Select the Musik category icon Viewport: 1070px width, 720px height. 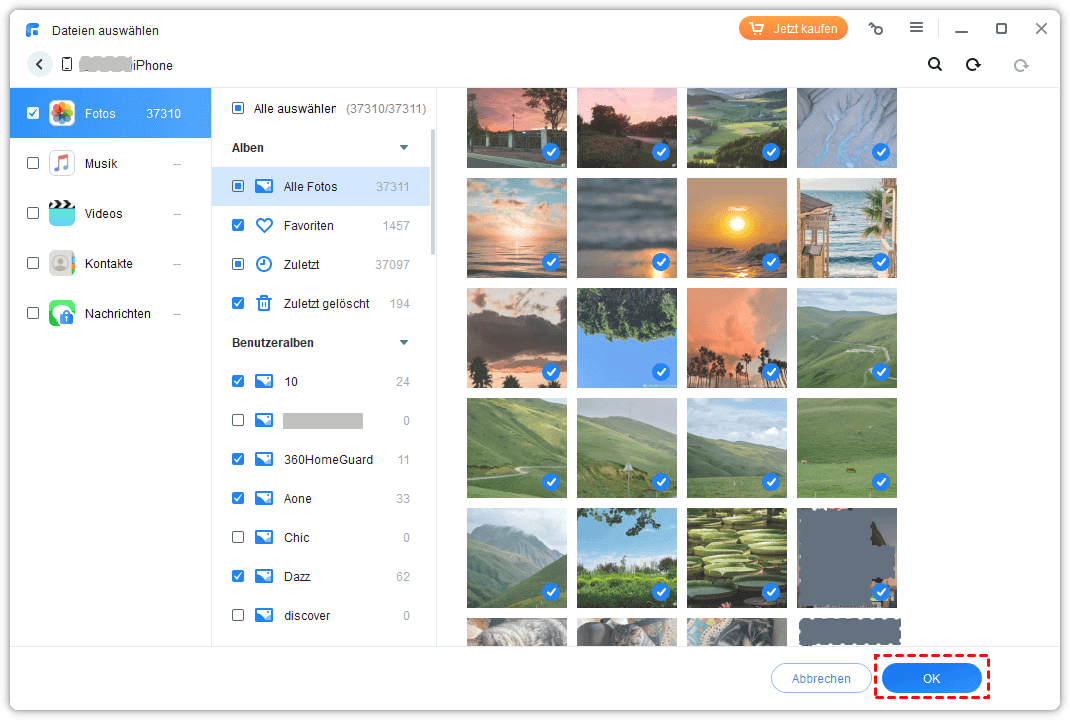pyautogui.click(x=62, y=164)
